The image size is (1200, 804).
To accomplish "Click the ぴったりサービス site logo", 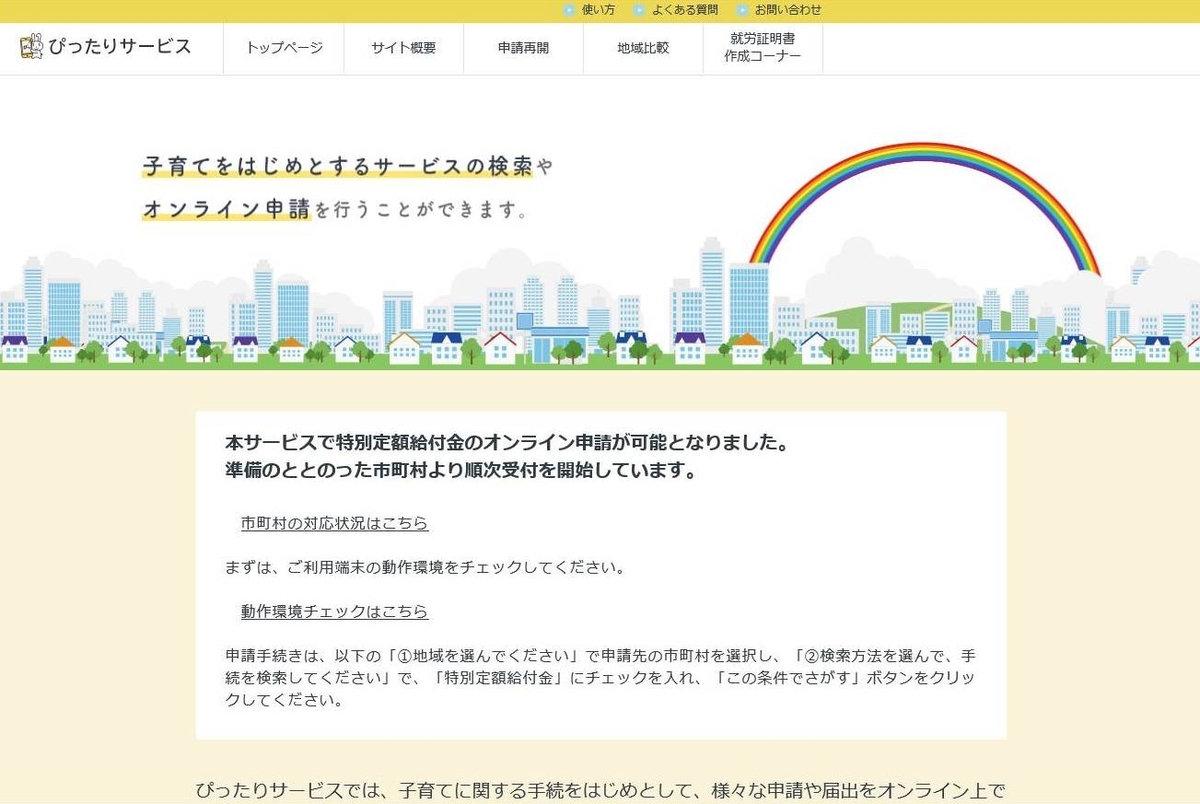I will tap(105, 47).
